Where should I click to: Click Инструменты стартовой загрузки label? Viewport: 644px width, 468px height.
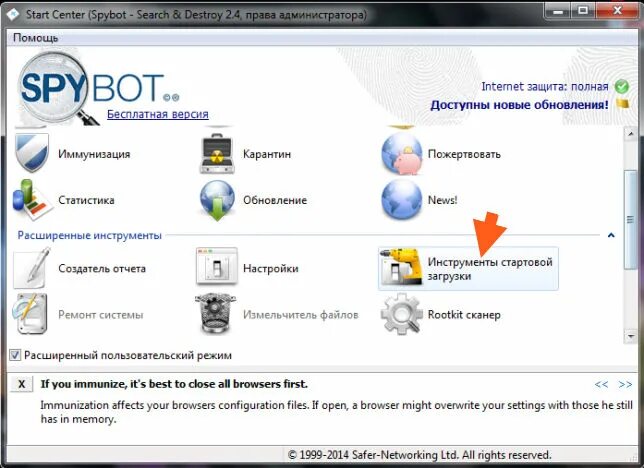point(490,269)
